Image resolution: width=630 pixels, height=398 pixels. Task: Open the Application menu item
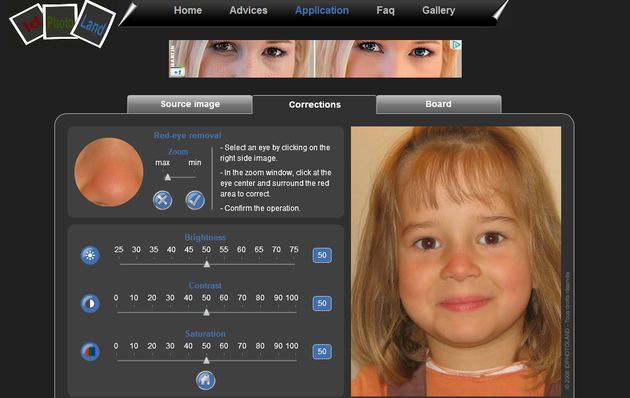(x=322, y=10)
